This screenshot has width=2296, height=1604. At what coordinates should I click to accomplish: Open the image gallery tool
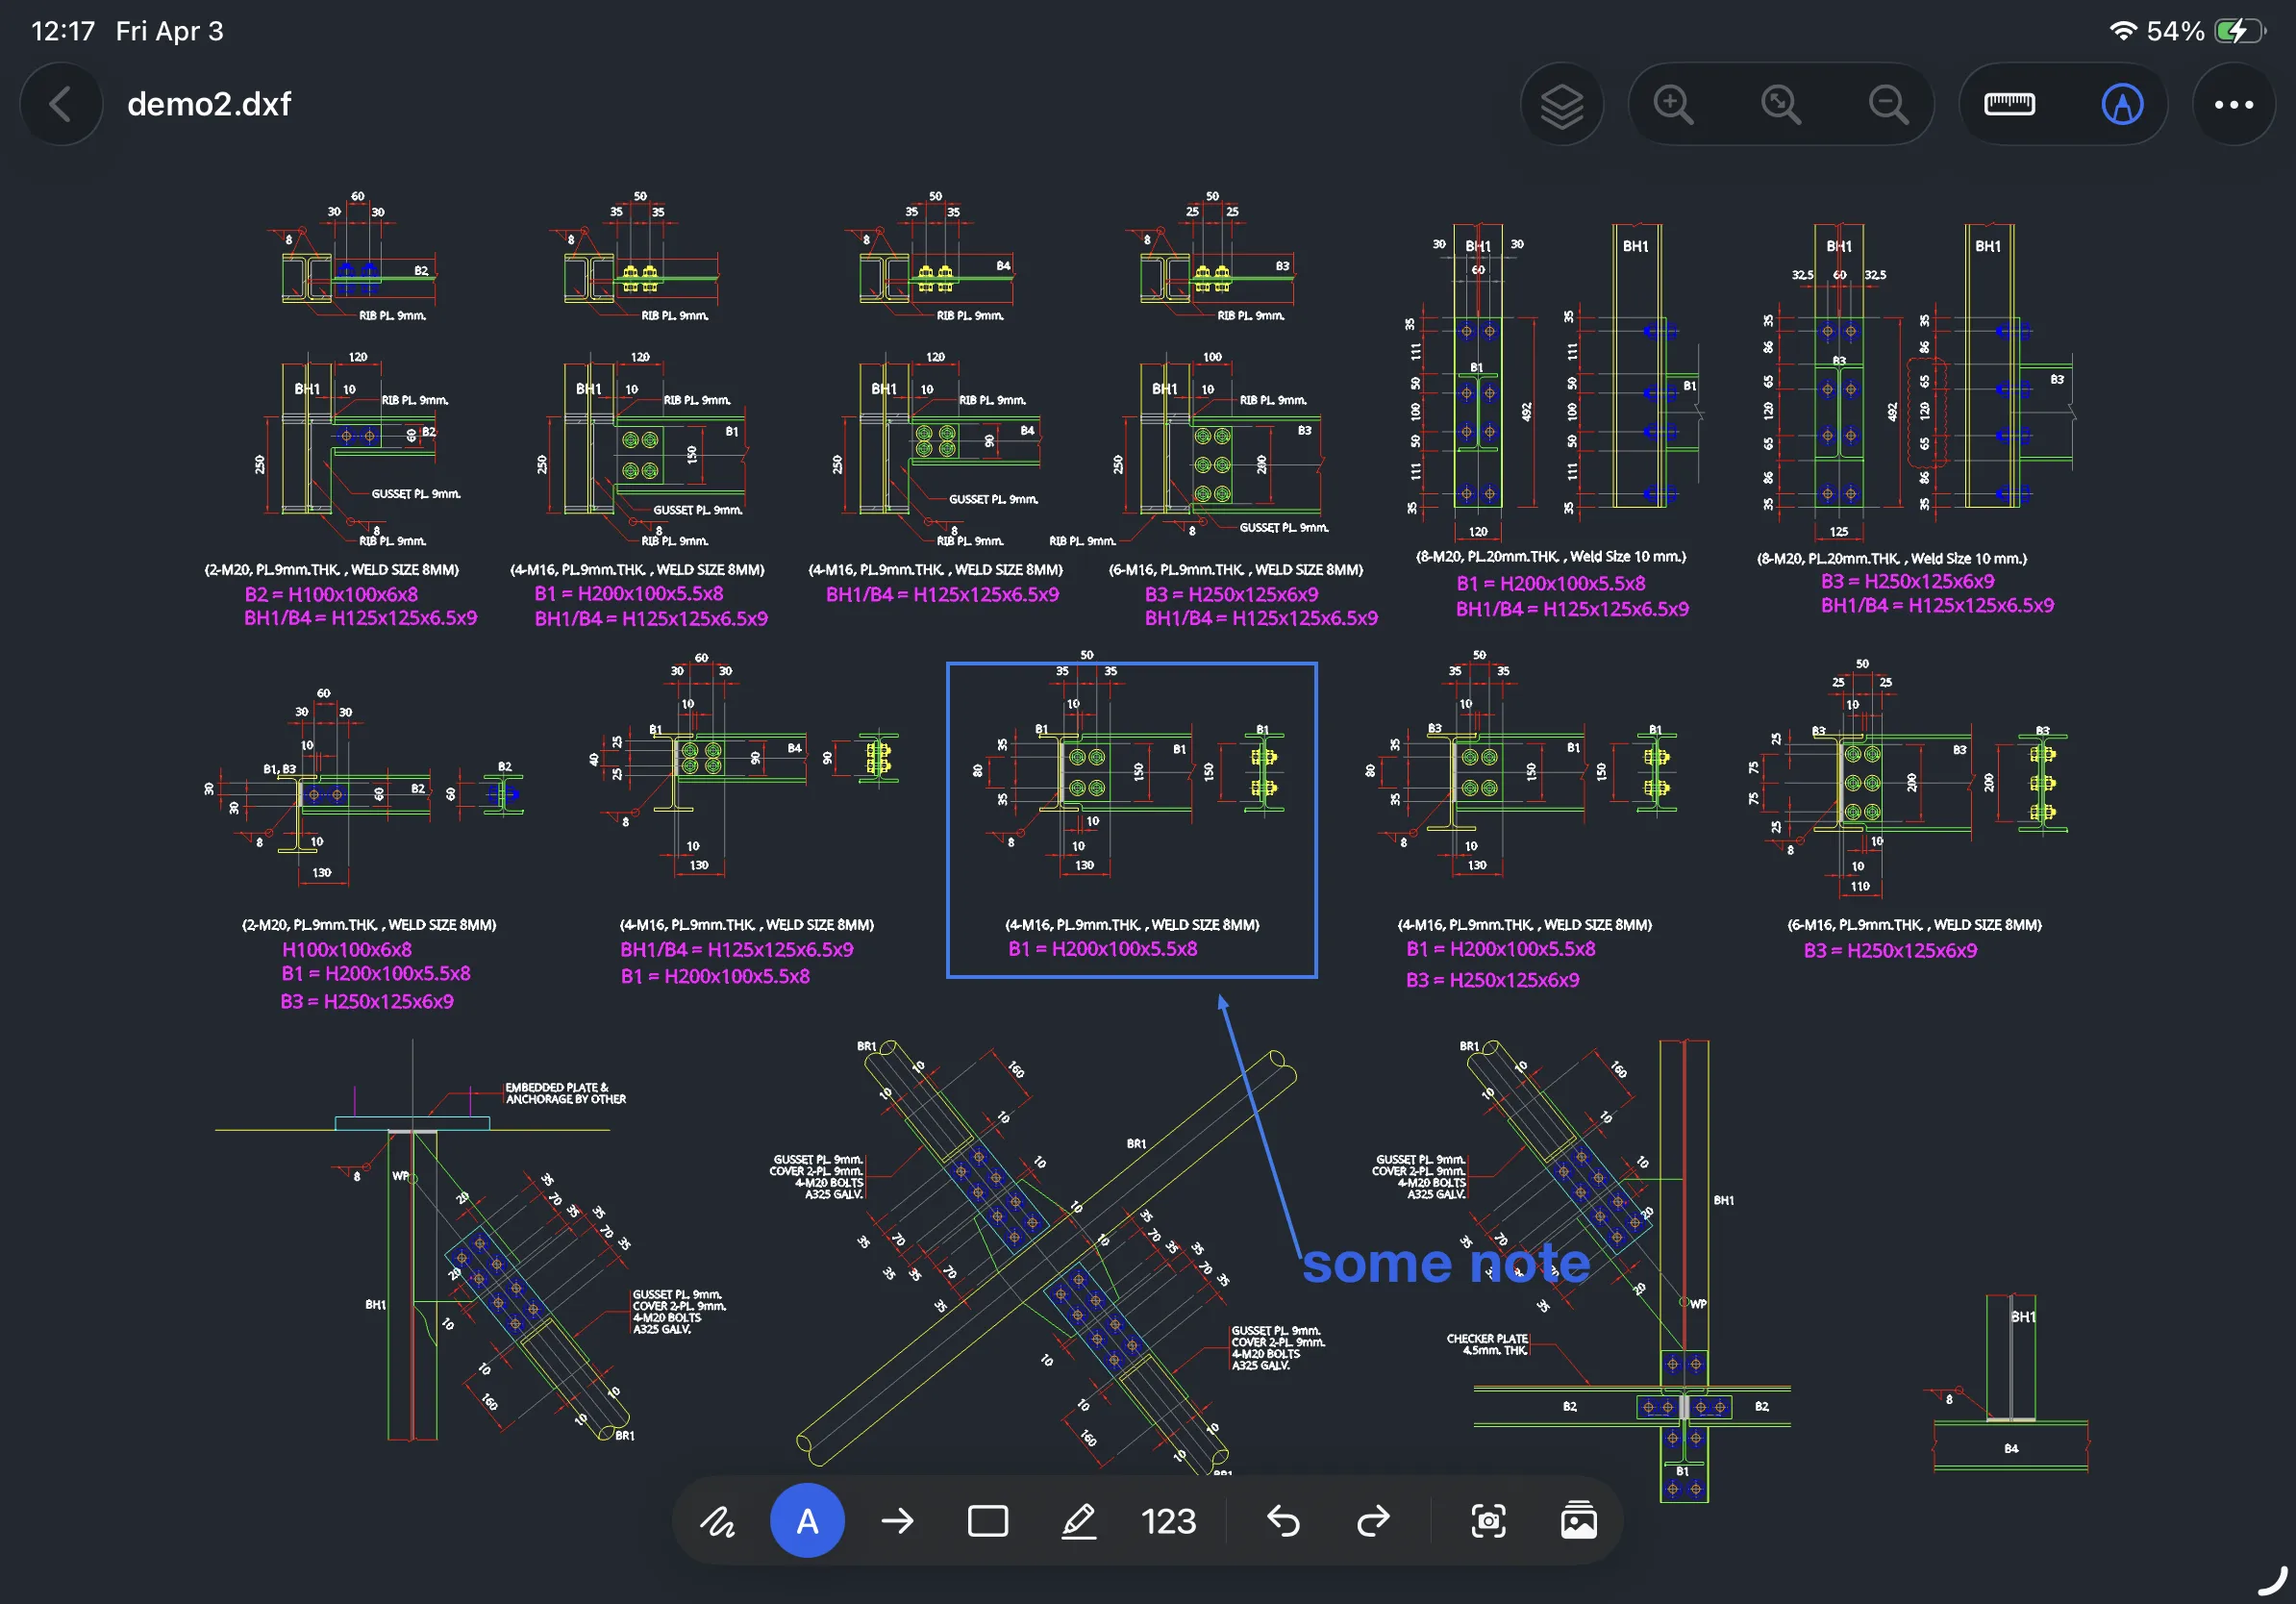(x=1578, y=1521)
